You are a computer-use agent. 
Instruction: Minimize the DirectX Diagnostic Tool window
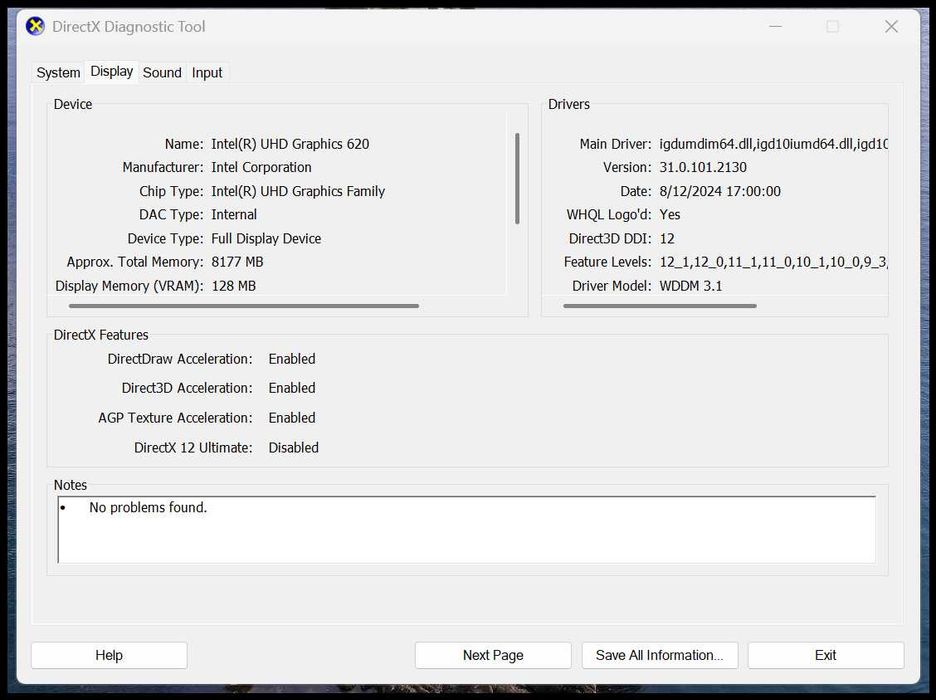[x=775, y=26]
